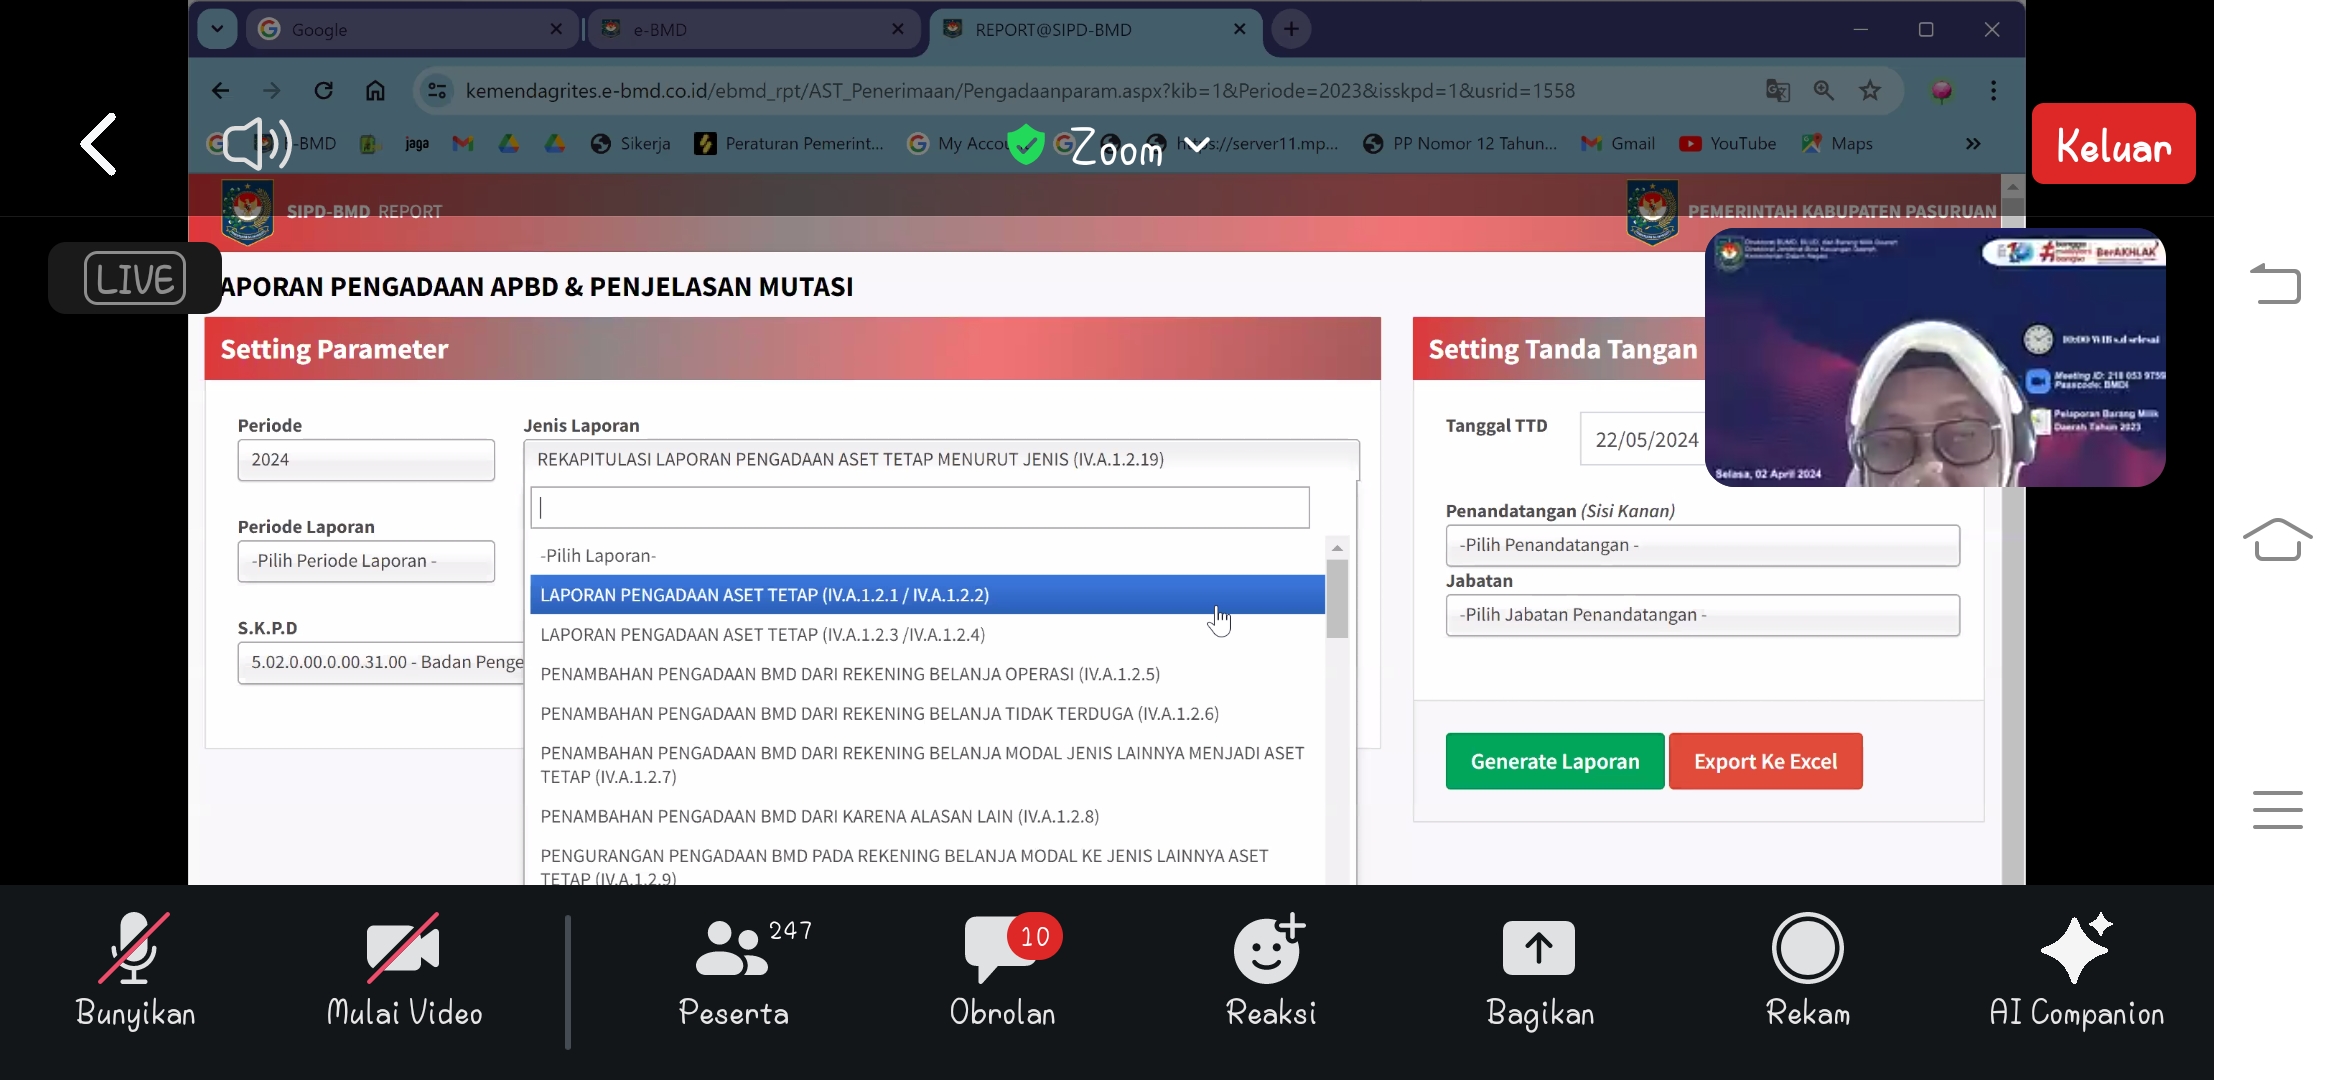The width and height of the screenshot is (2340, 1080).
Task: Click the Jenis Laporan search field
Action: [919, 508]
